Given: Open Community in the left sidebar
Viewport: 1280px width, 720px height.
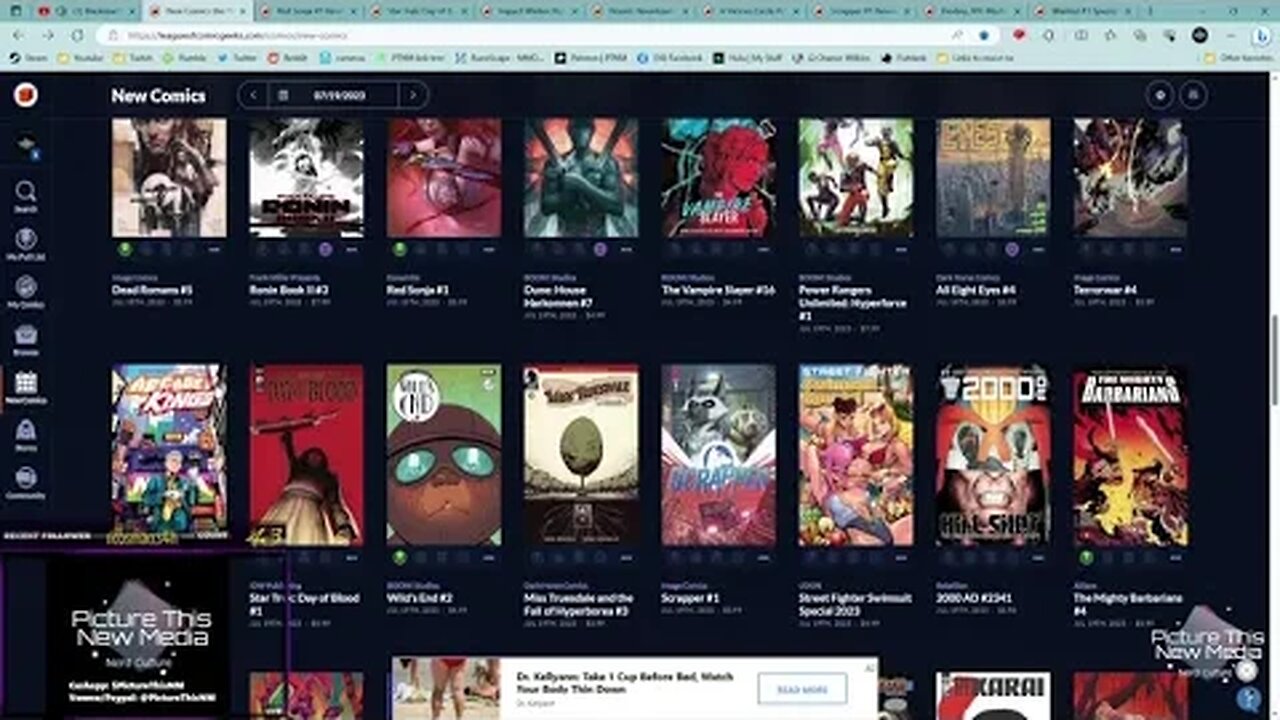Looking at the screenshot, I should click(x=26, y=483).
